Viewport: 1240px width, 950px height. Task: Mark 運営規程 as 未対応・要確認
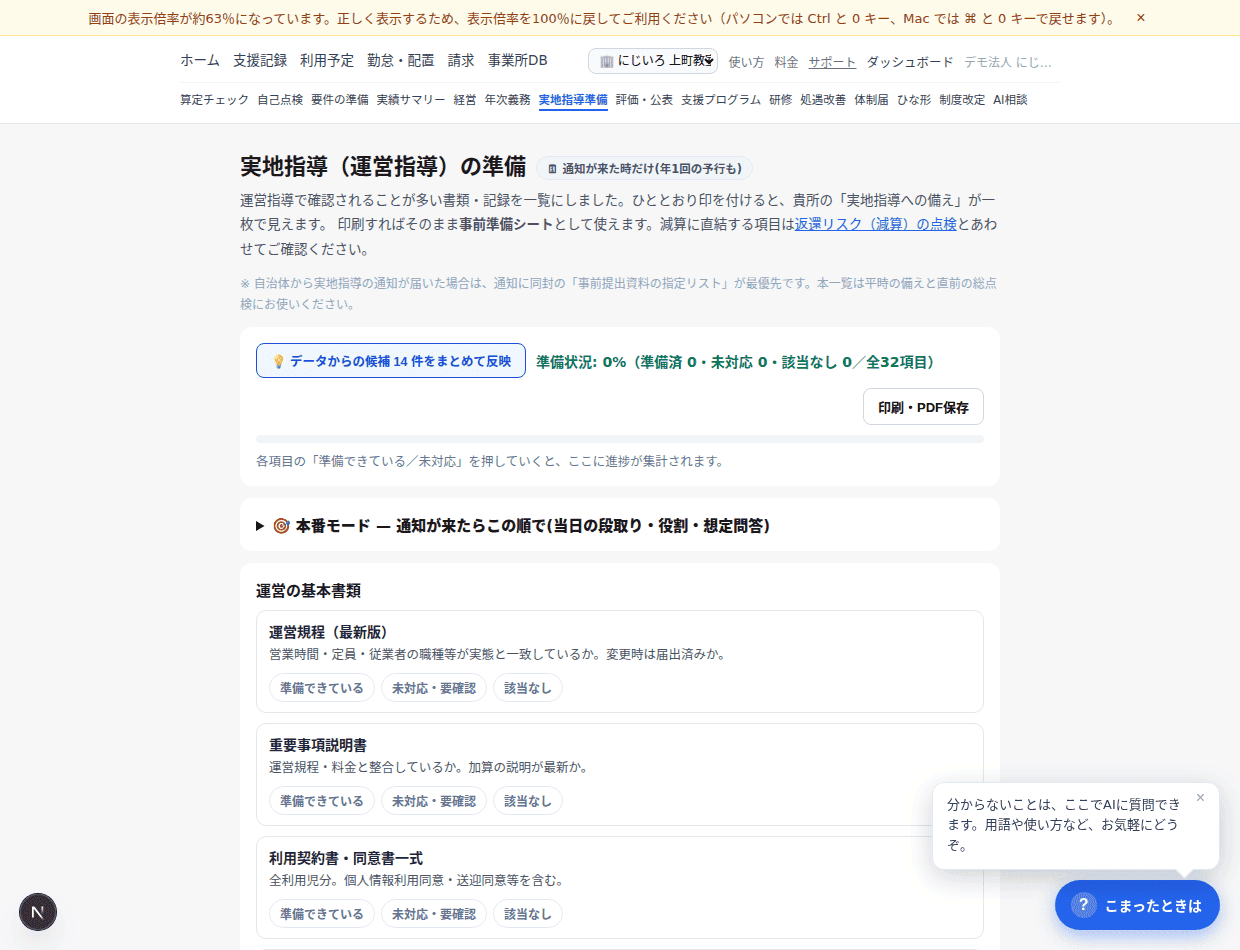434,688
